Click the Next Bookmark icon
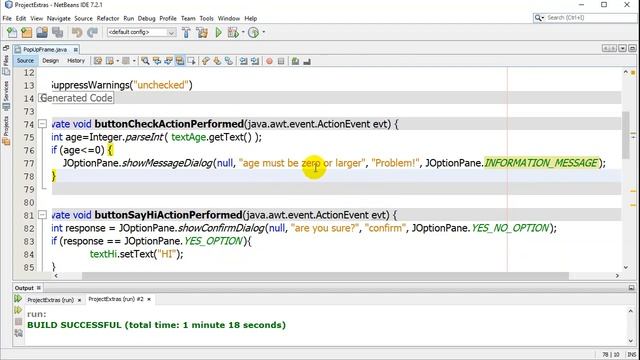The height and width of the screenshot is (360, 640). (217, 61)
